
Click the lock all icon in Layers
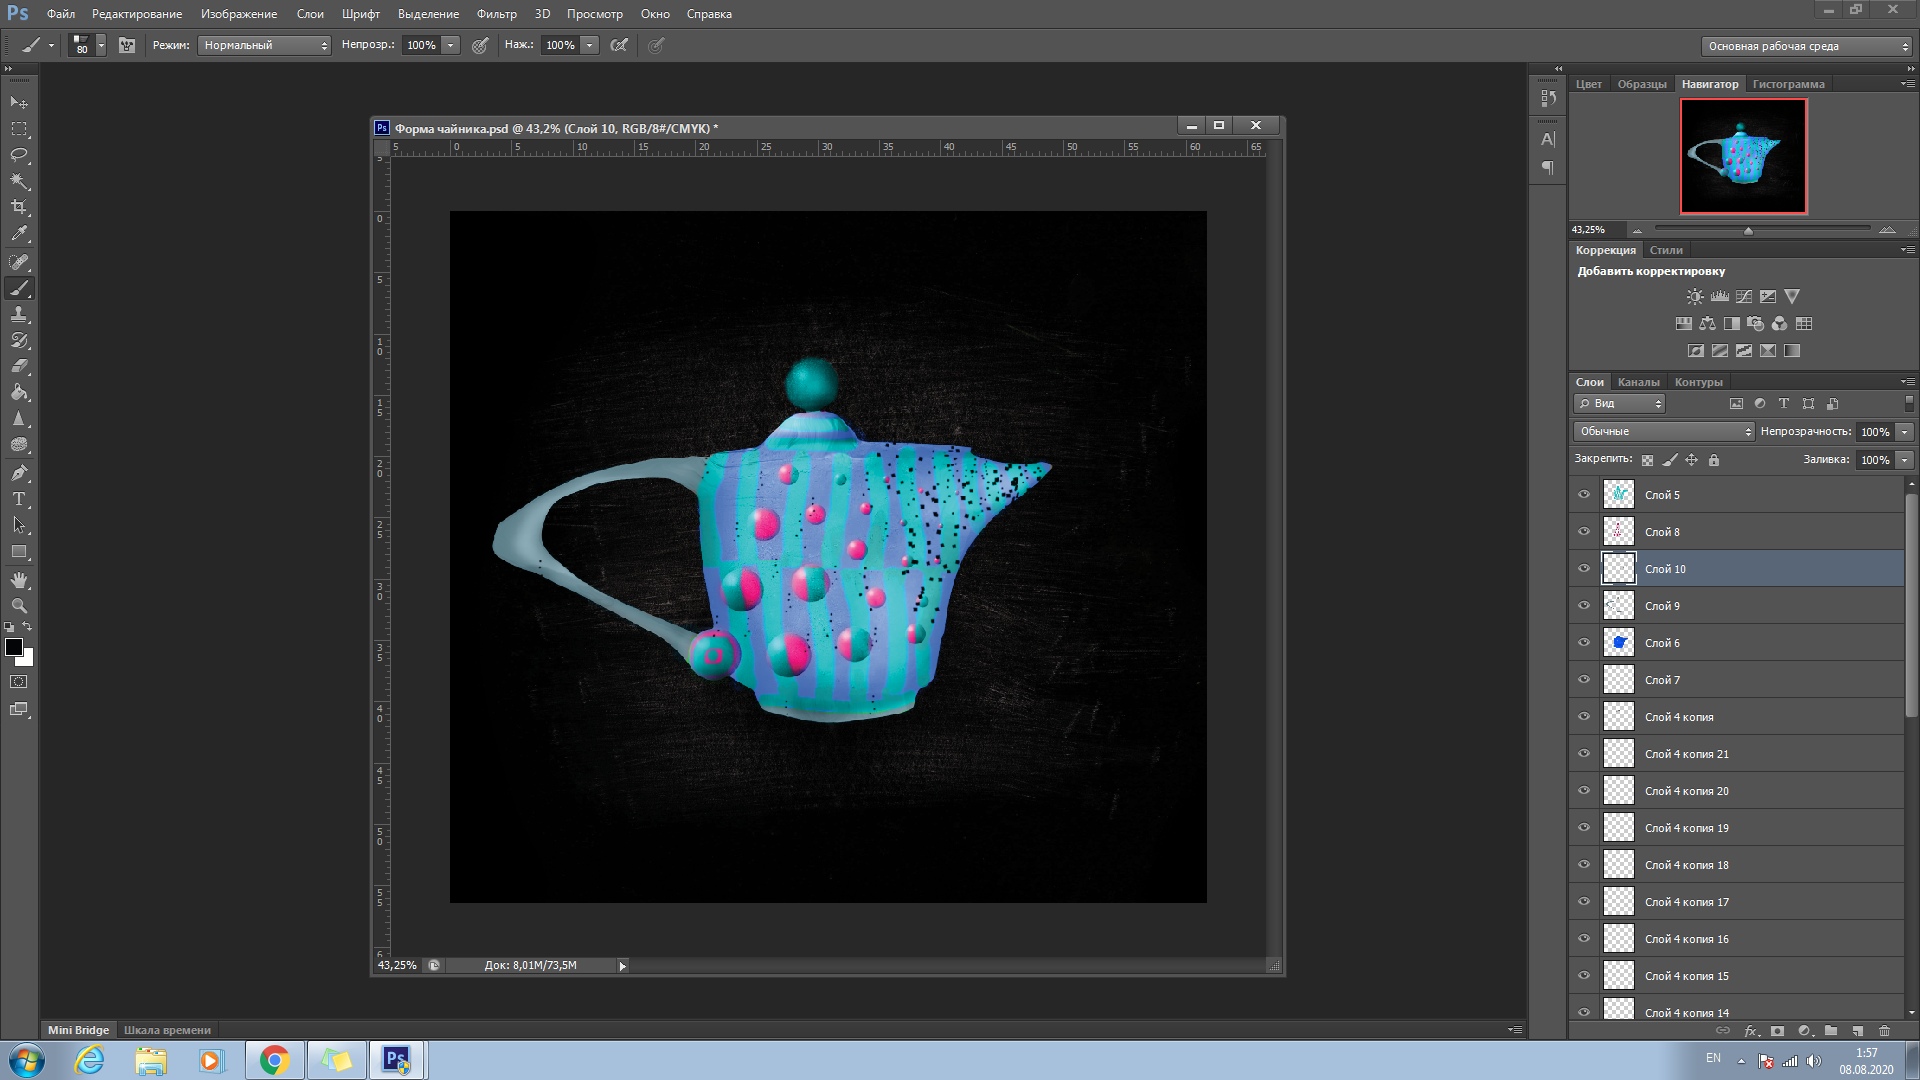(x=1714, y=460)
